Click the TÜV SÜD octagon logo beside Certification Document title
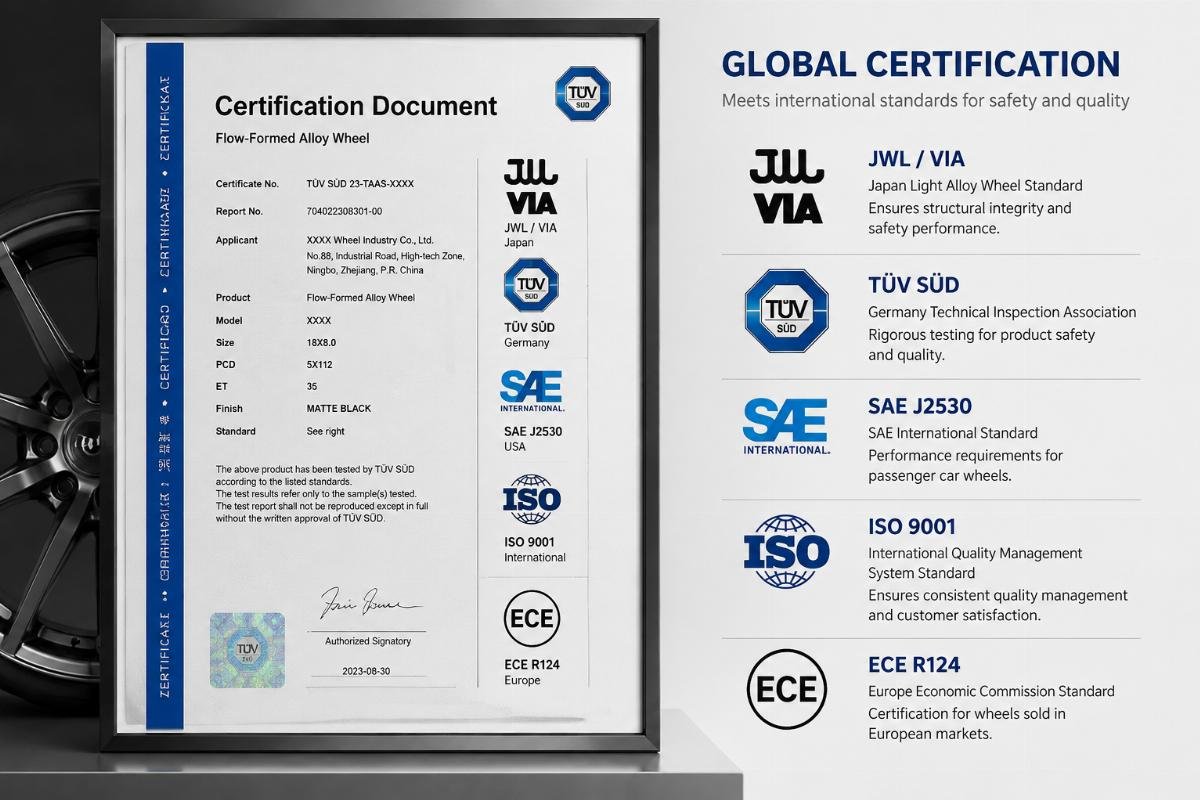The width and height of the screenshot is (1200, 800). pos(582,94)
